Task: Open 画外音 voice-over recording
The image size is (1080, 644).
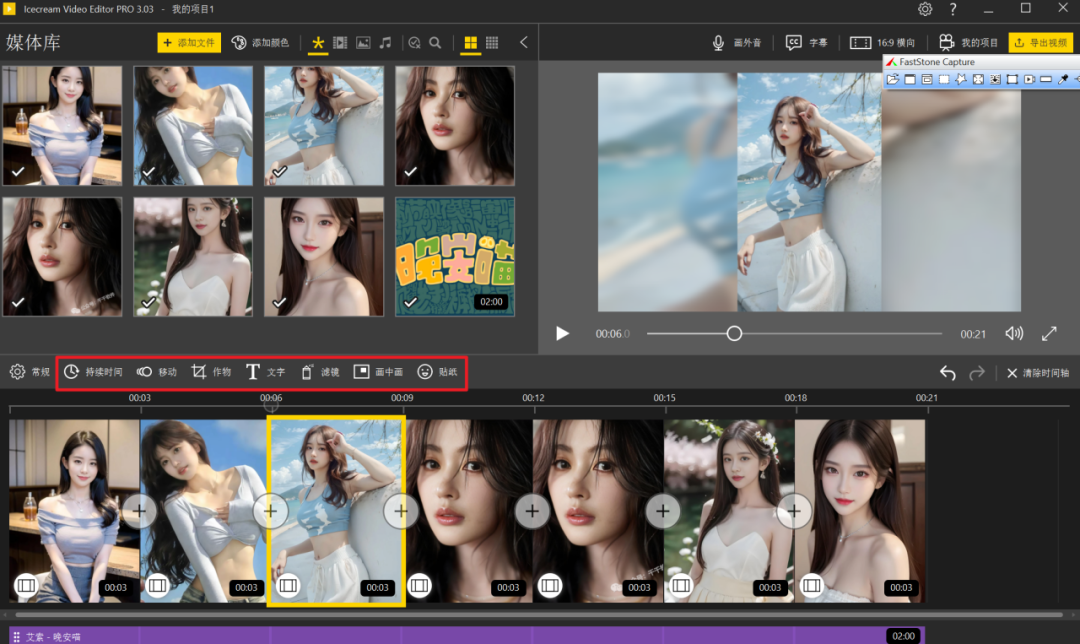Action: 736,43
